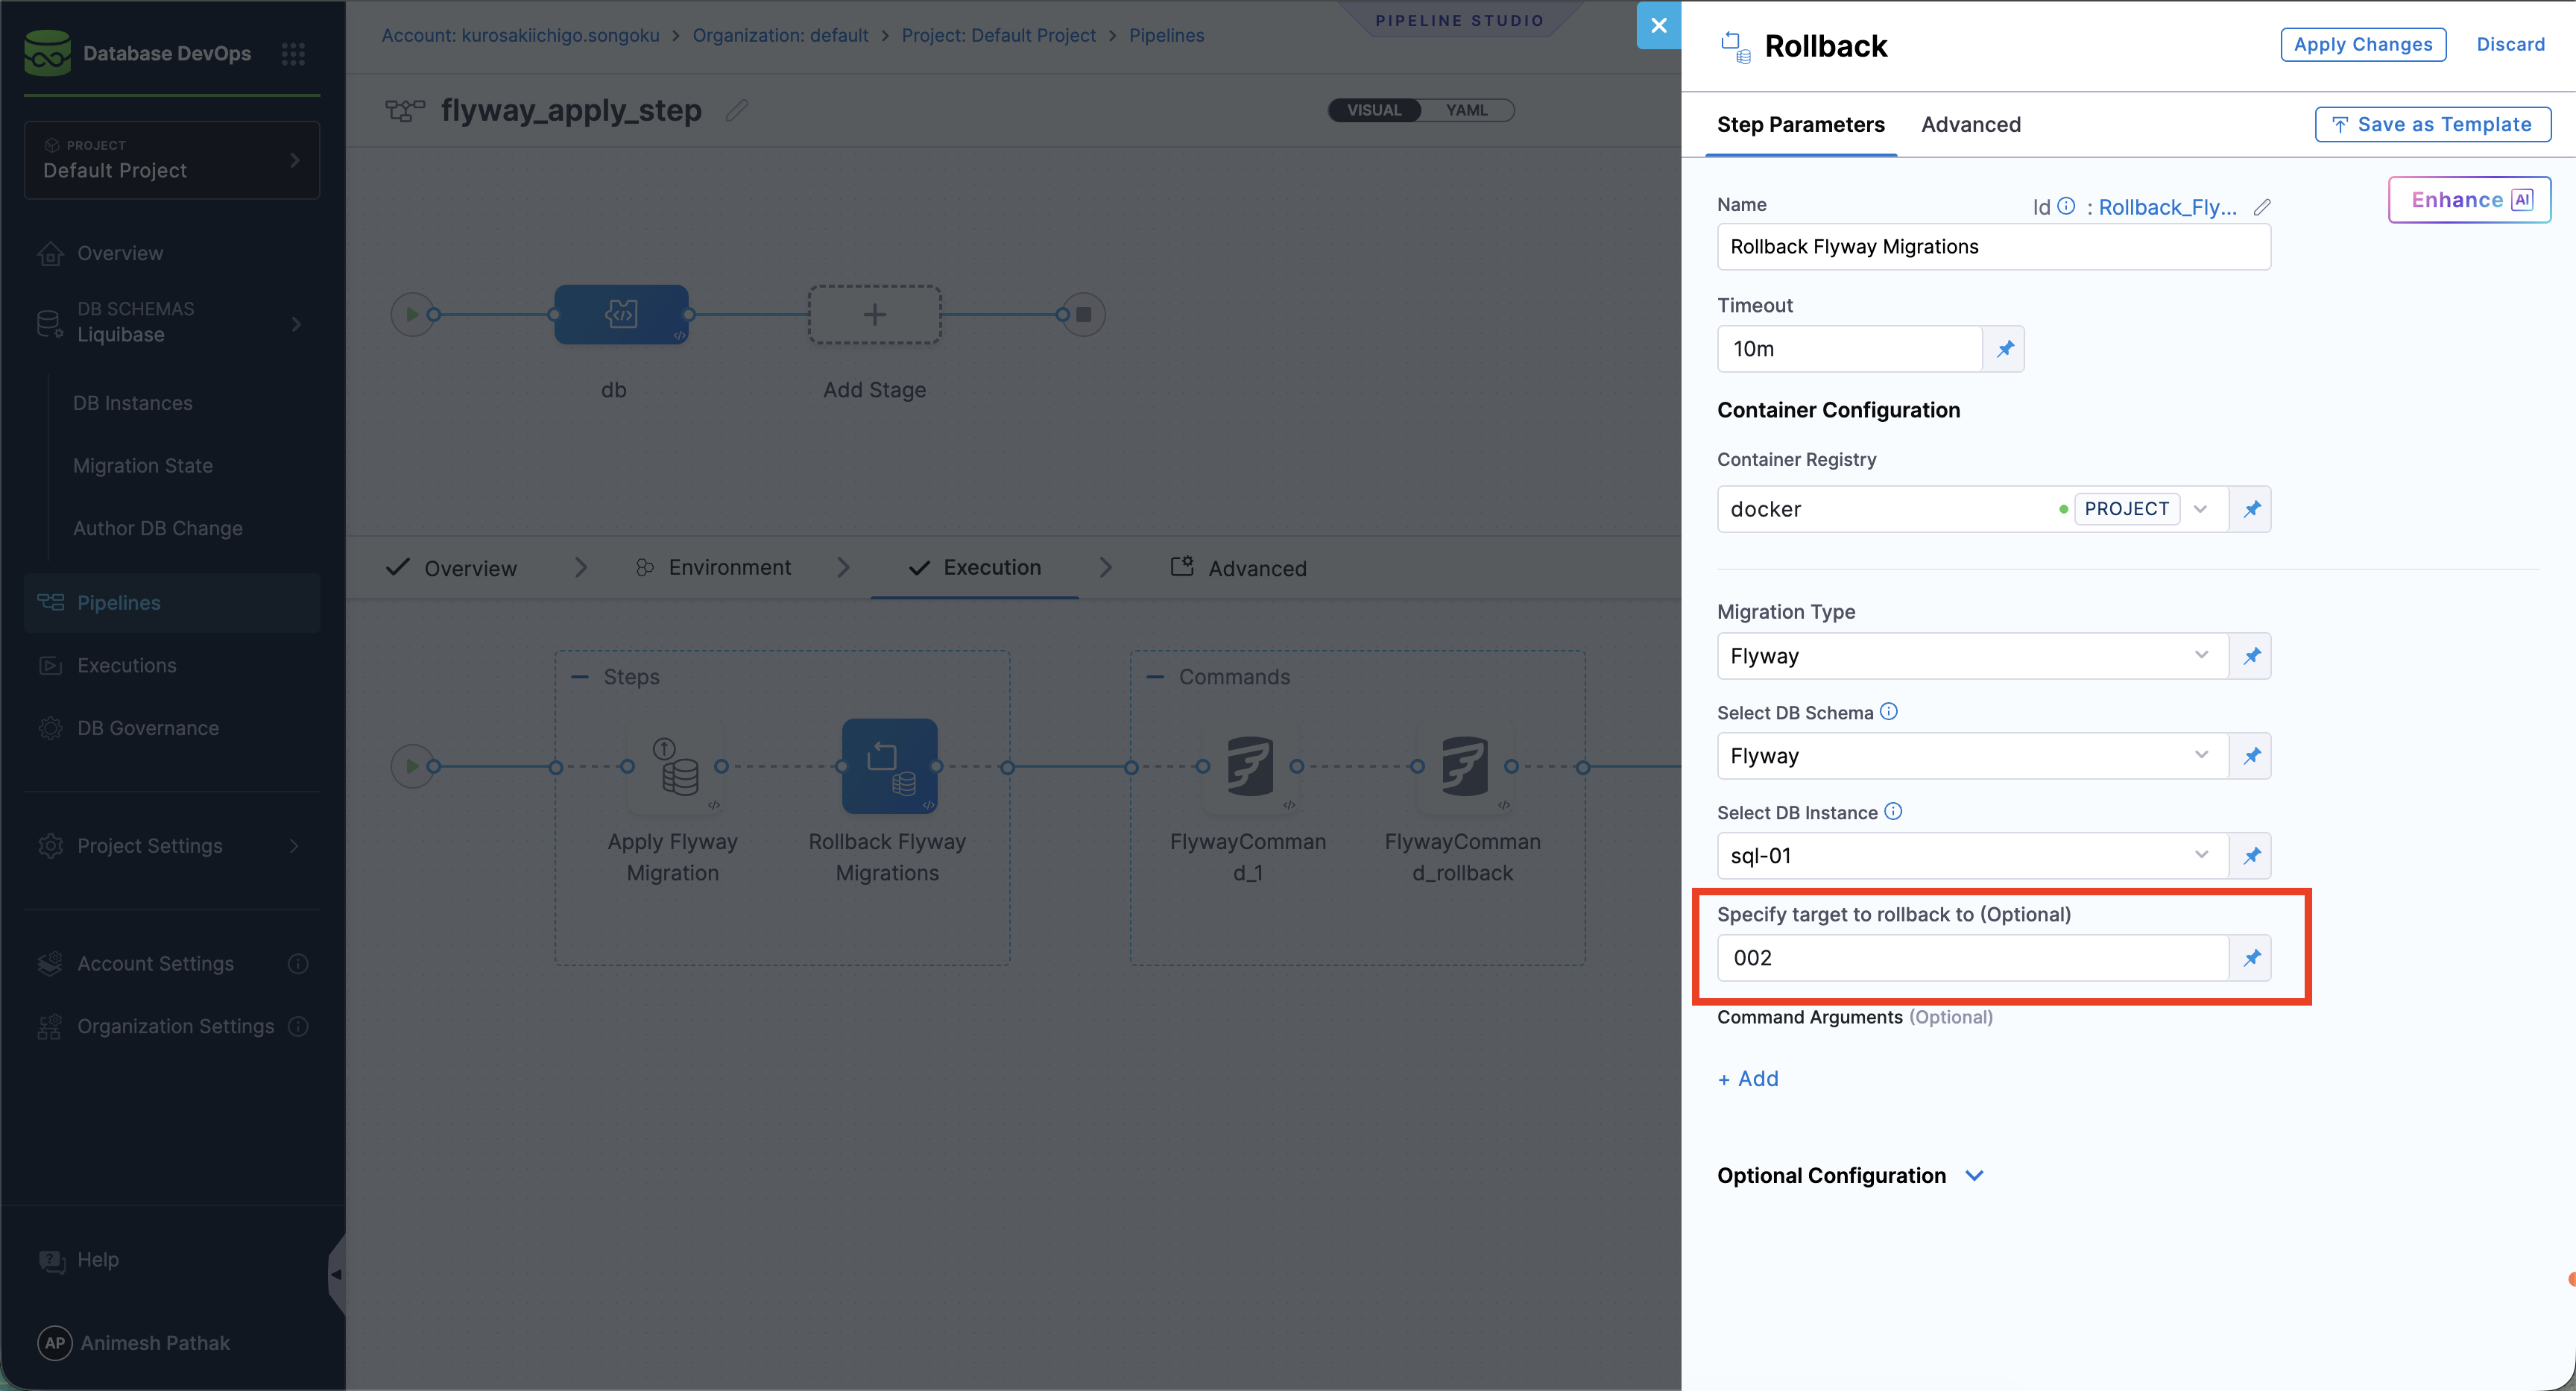2576x1391 pixels.
Task: Click the info icon next to Select DB Instance
Action: [x=1893, y=812]
